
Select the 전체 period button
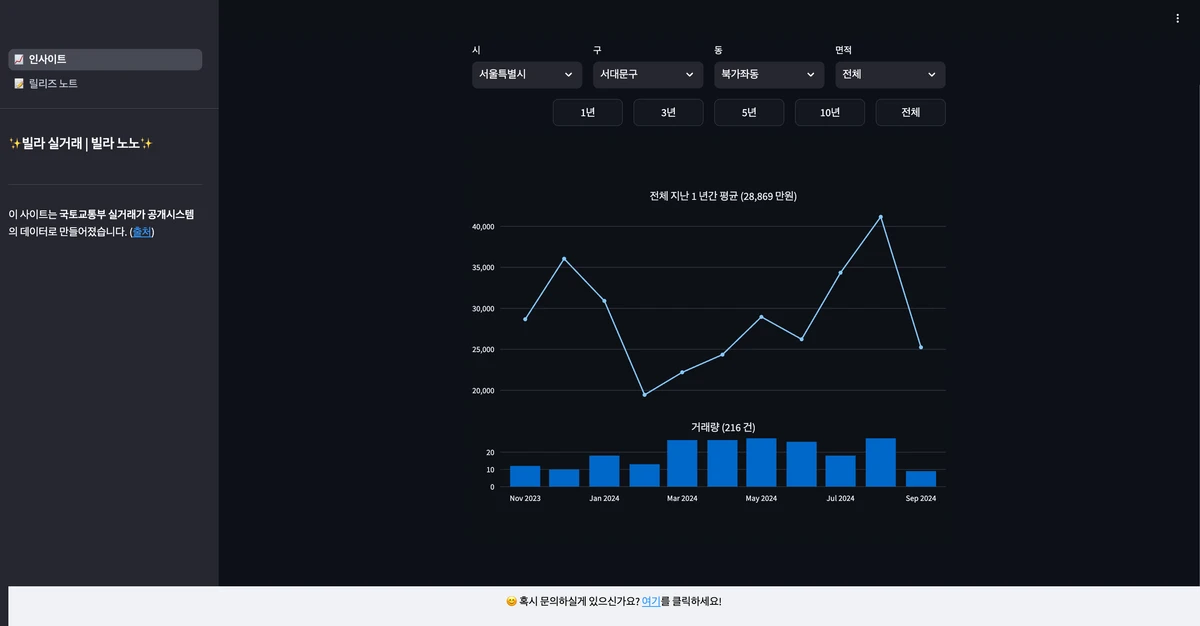point(910,113)
